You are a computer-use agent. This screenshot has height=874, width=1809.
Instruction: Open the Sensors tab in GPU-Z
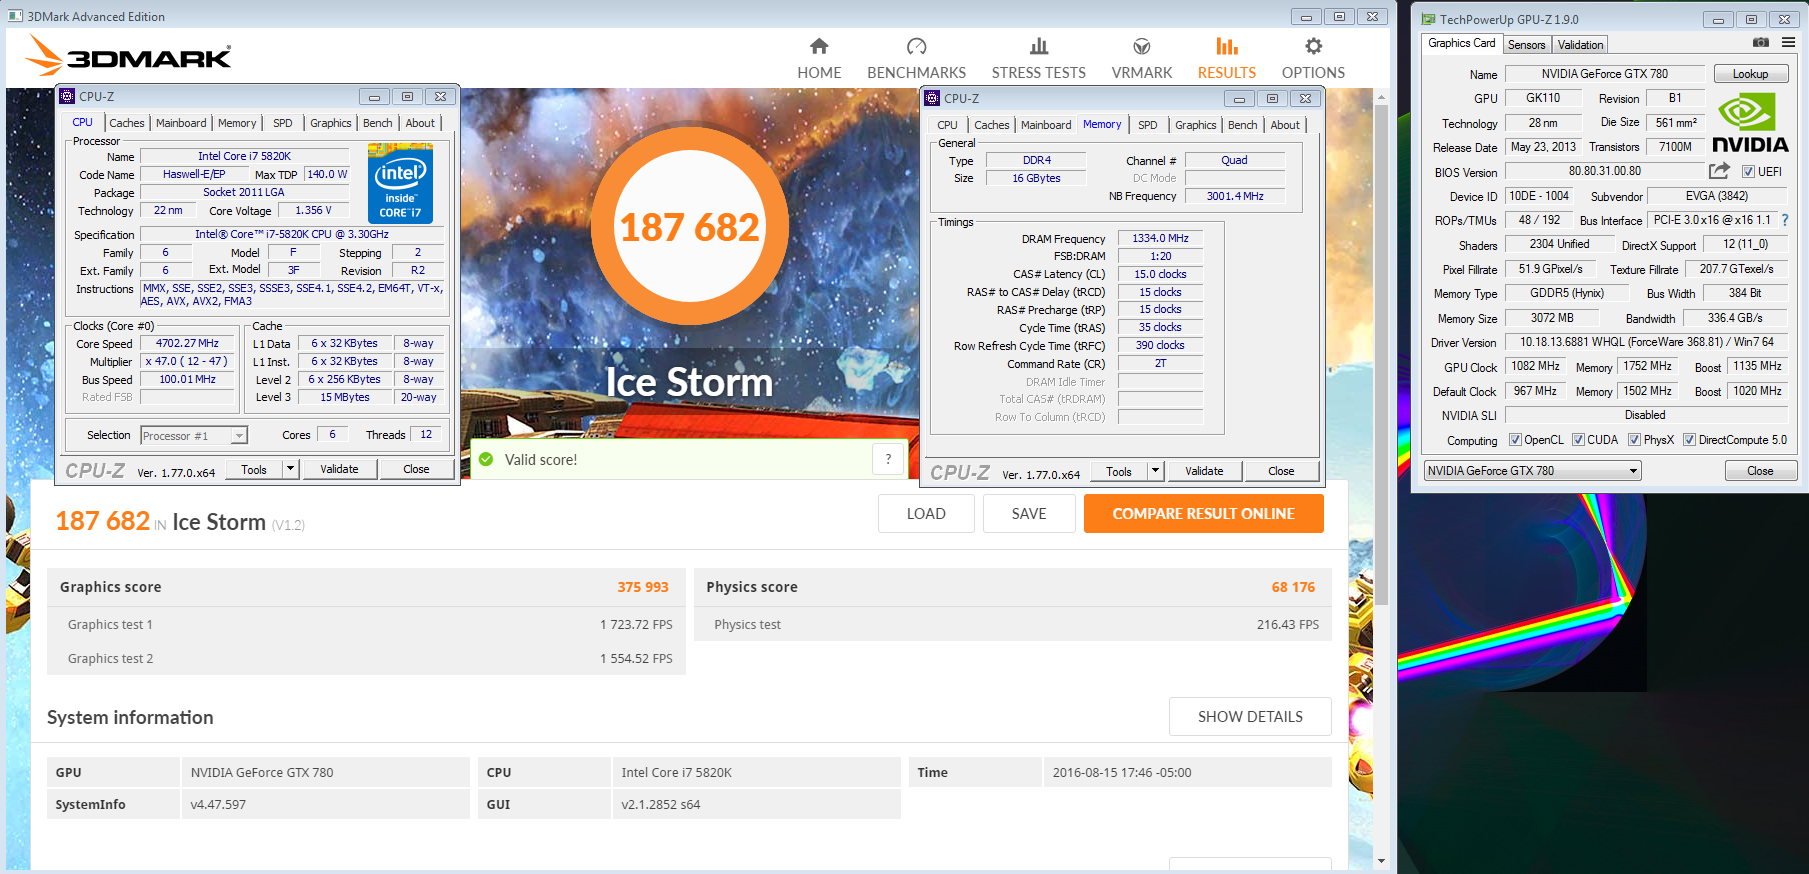click(1526, 45)
